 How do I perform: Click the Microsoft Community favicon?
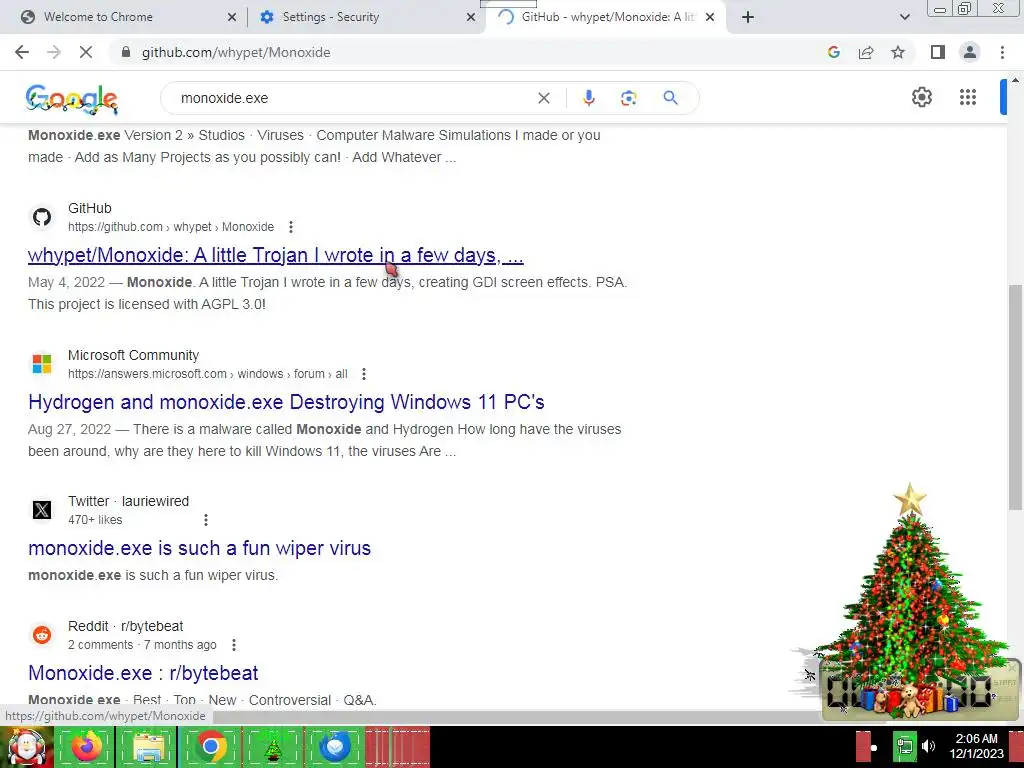coord(42,364)
